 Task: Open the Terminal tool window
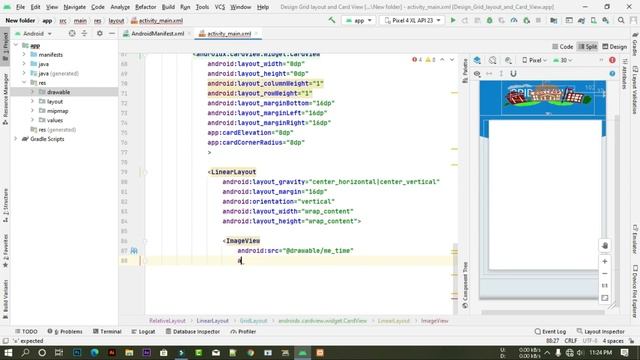tap(107, 331)
